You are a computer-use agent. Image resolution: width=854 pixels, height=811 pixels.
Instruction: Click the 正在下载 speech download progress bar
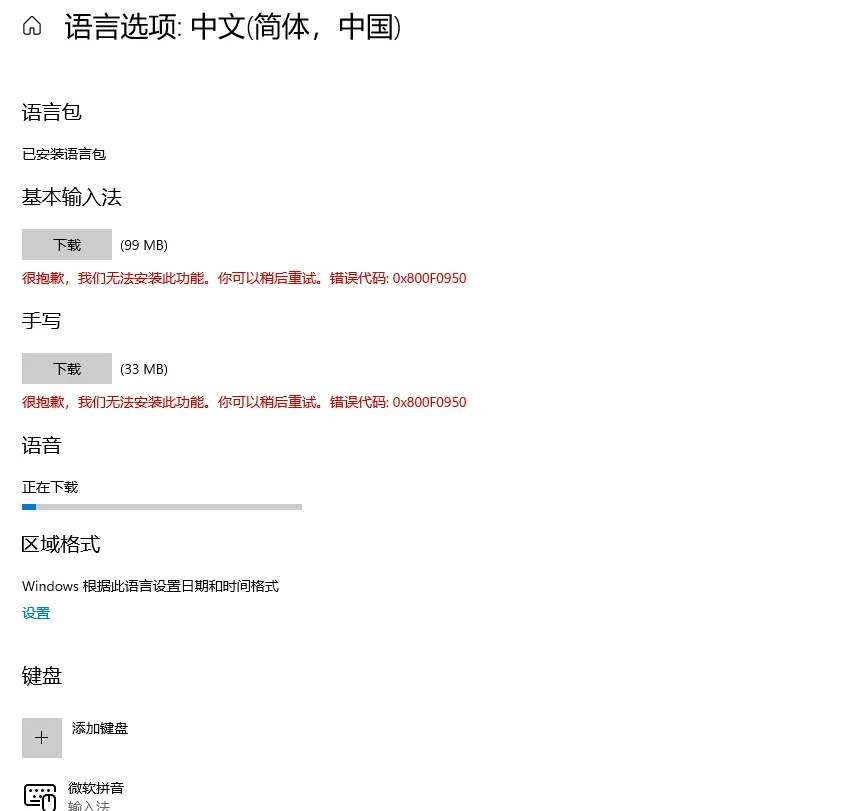pos(162,507)
